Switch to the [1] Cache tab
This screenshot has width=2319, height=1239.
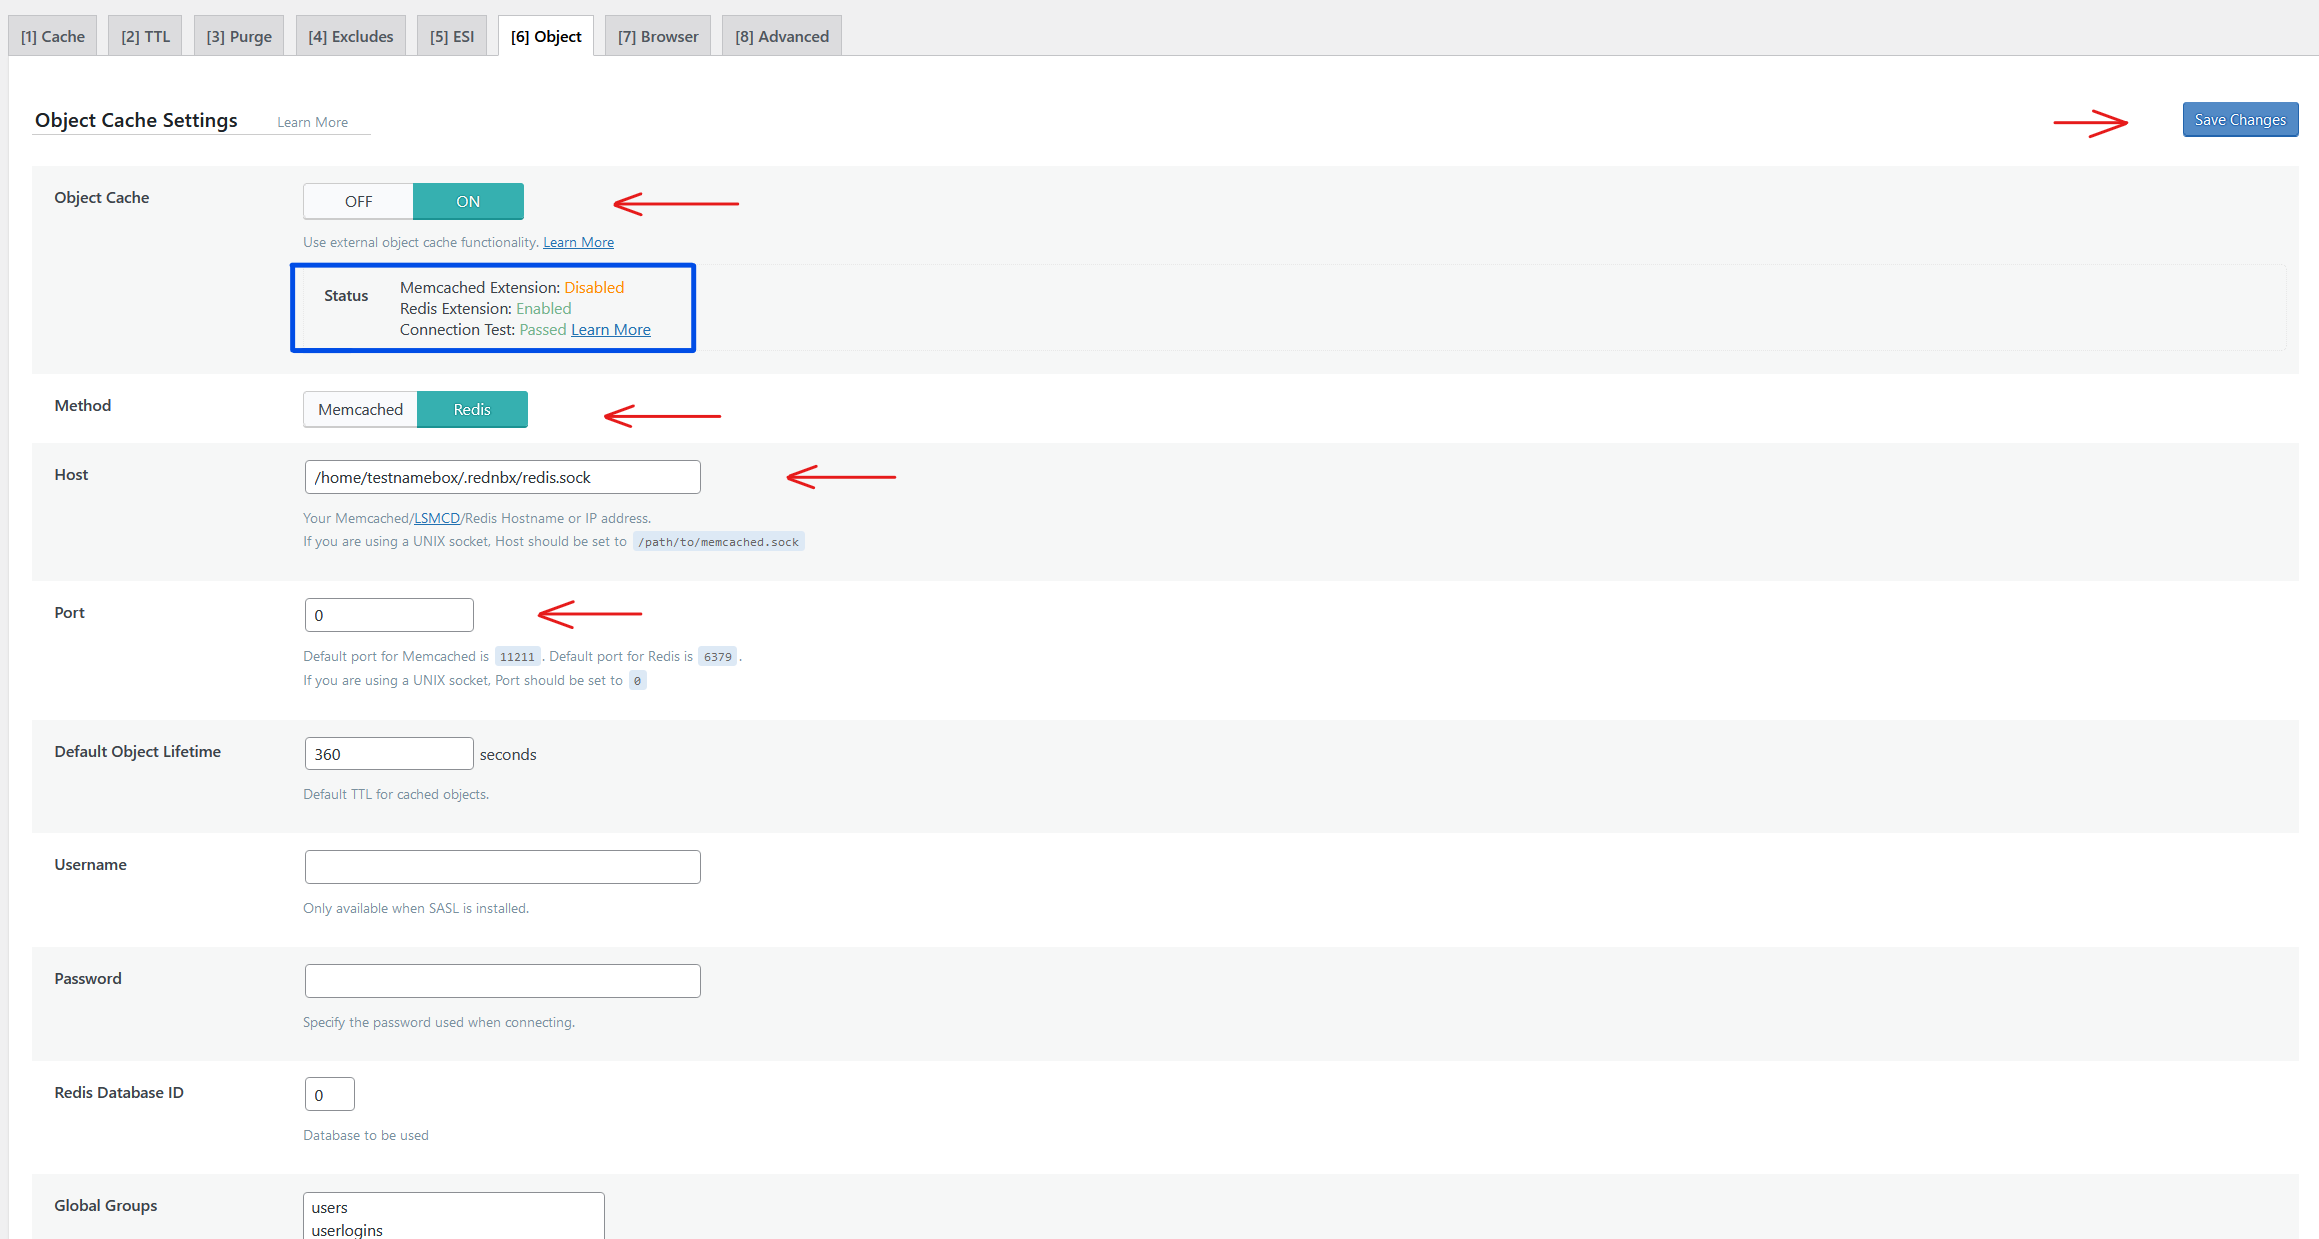[x=53, y=36]
